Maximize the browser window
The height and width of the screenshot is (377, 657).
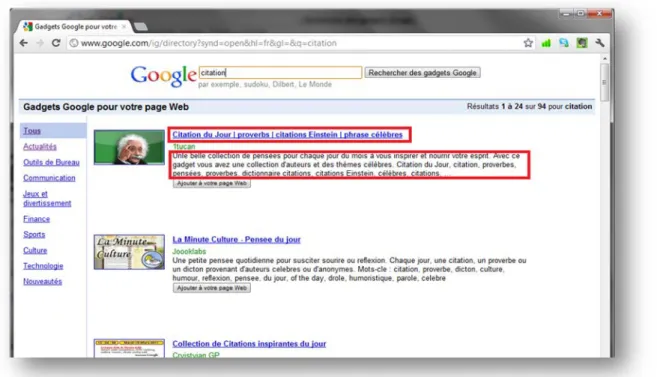(580, 14)
